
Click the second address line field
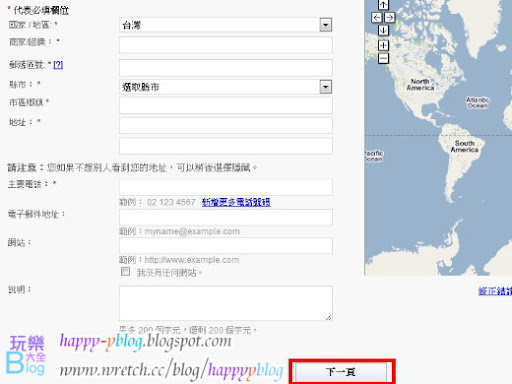coord(226,146)
